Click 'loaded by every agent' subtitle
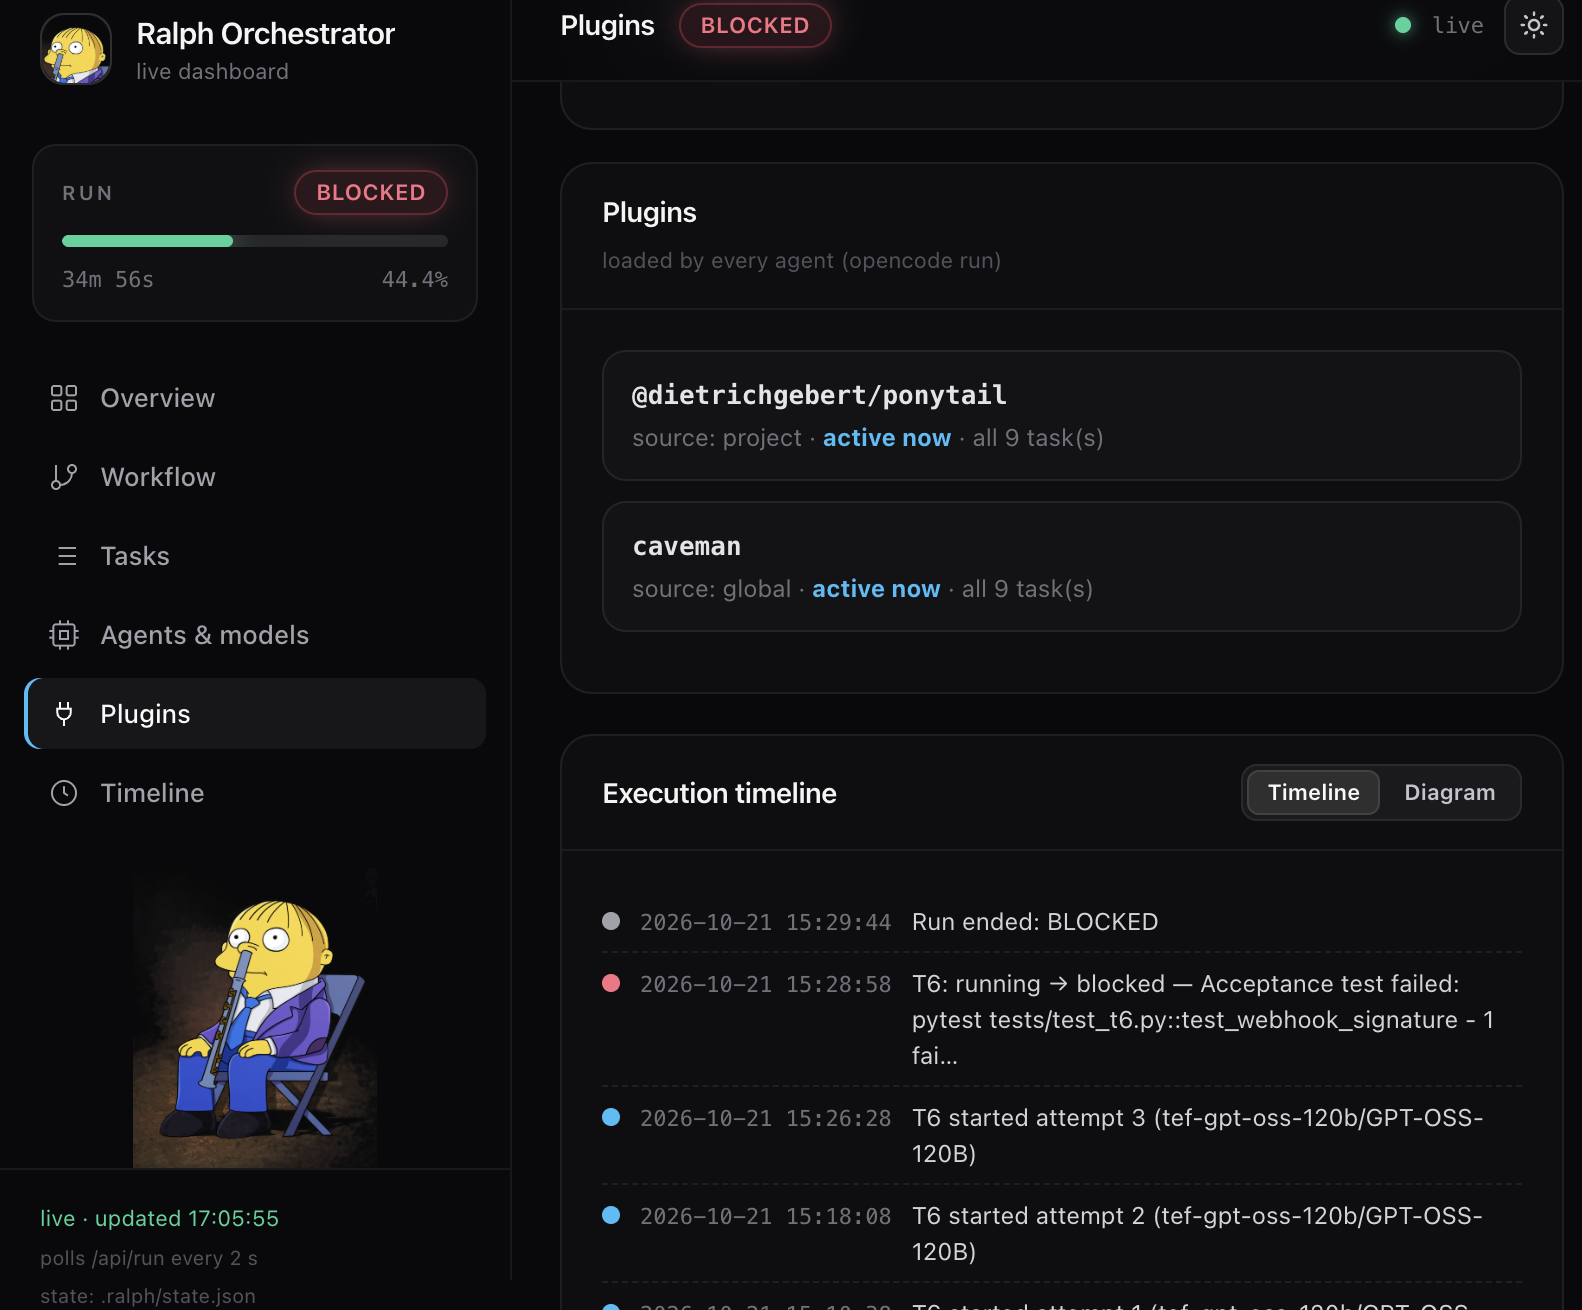 [801, 261]
